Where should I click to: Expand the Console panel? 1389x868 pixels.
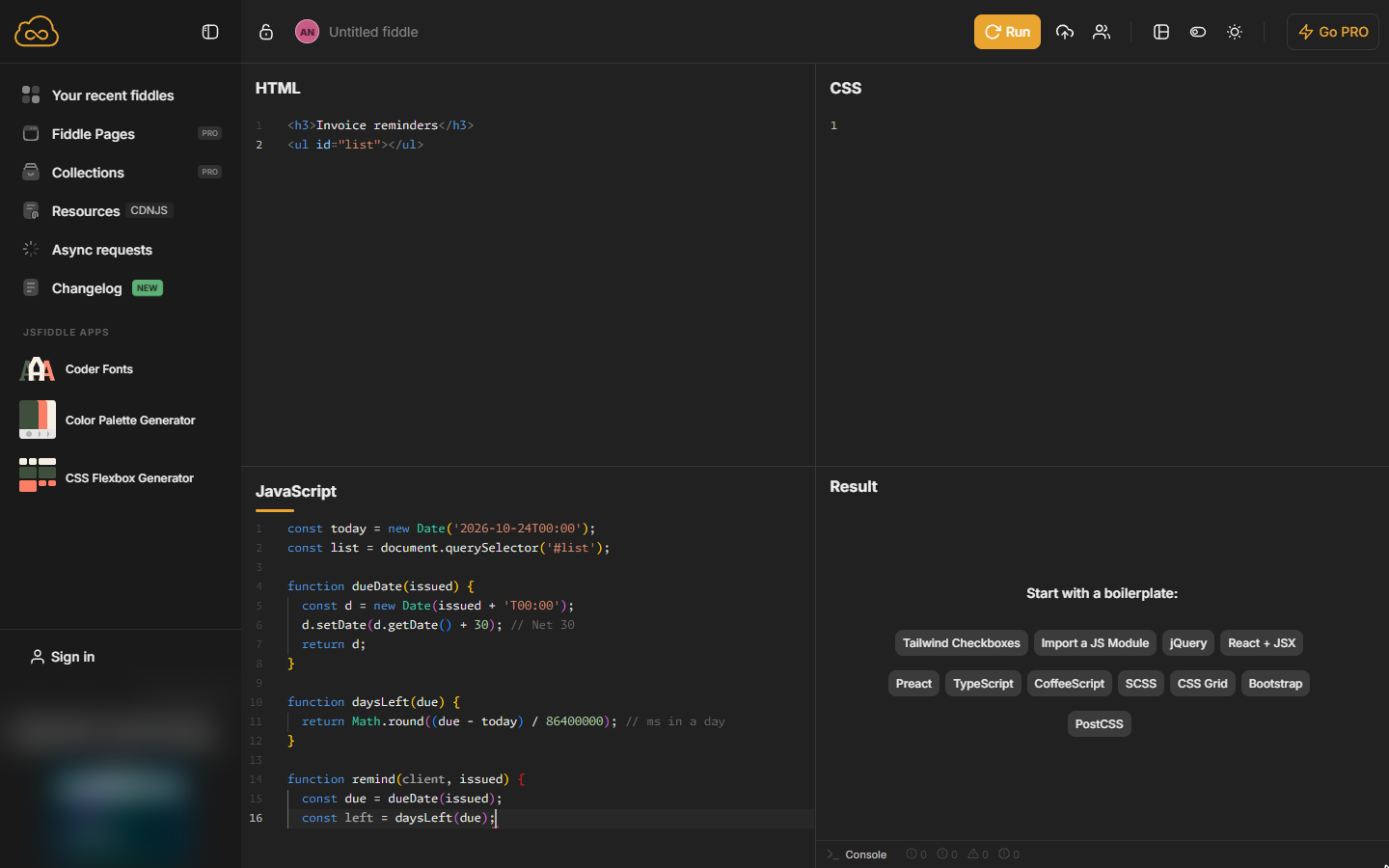click(857, 854)
